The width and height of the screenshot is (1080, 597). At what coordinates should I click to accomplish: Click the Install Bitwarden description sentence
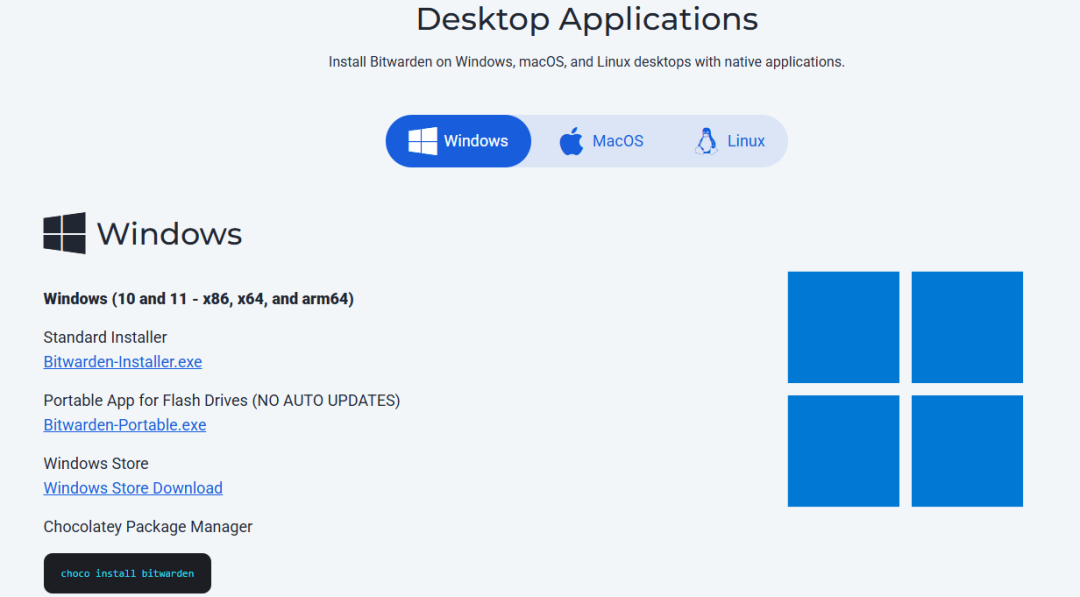pos(586,62)
